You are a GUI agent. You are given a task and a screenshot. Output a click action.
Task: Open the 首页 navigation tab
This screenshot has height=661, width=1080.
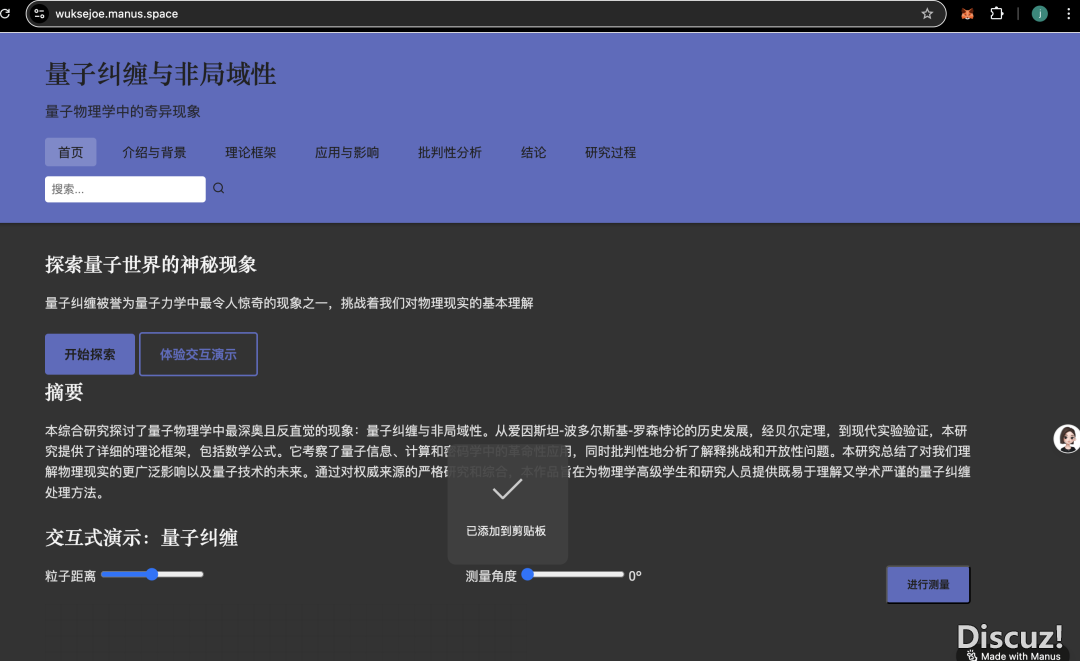pos(70,153)
